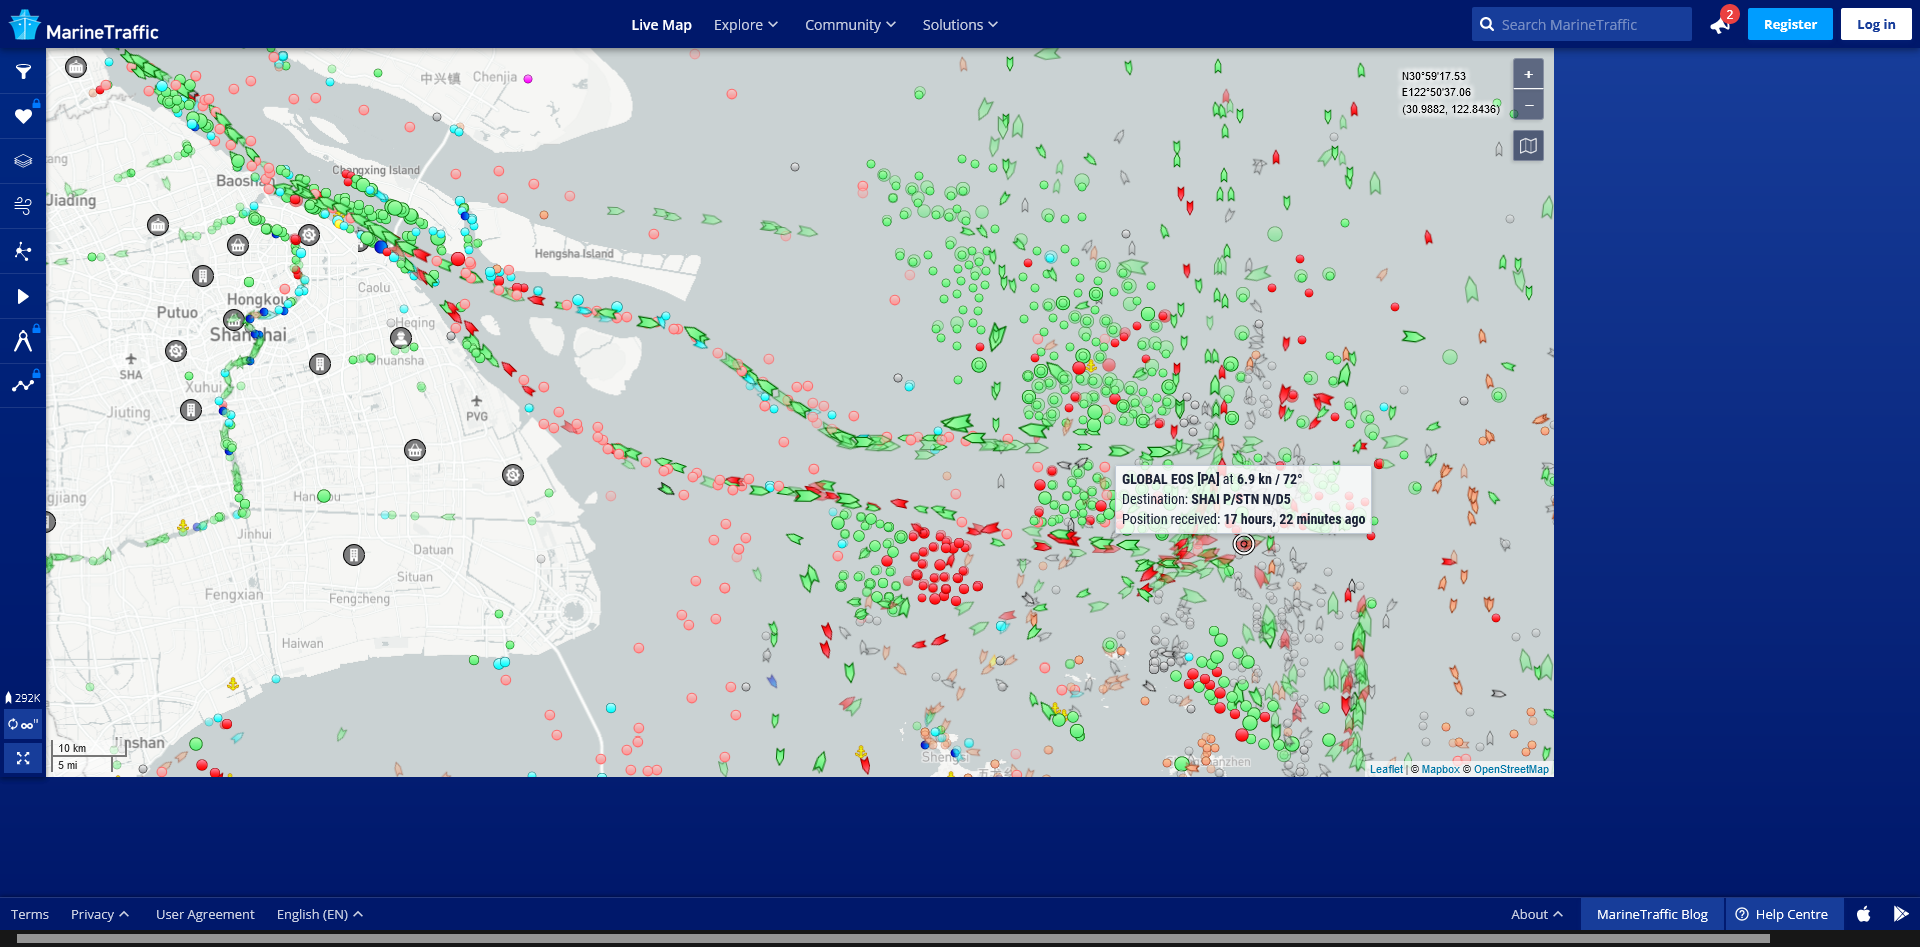
Task: Zoom in on the map
Action: tap(1528, 74)
